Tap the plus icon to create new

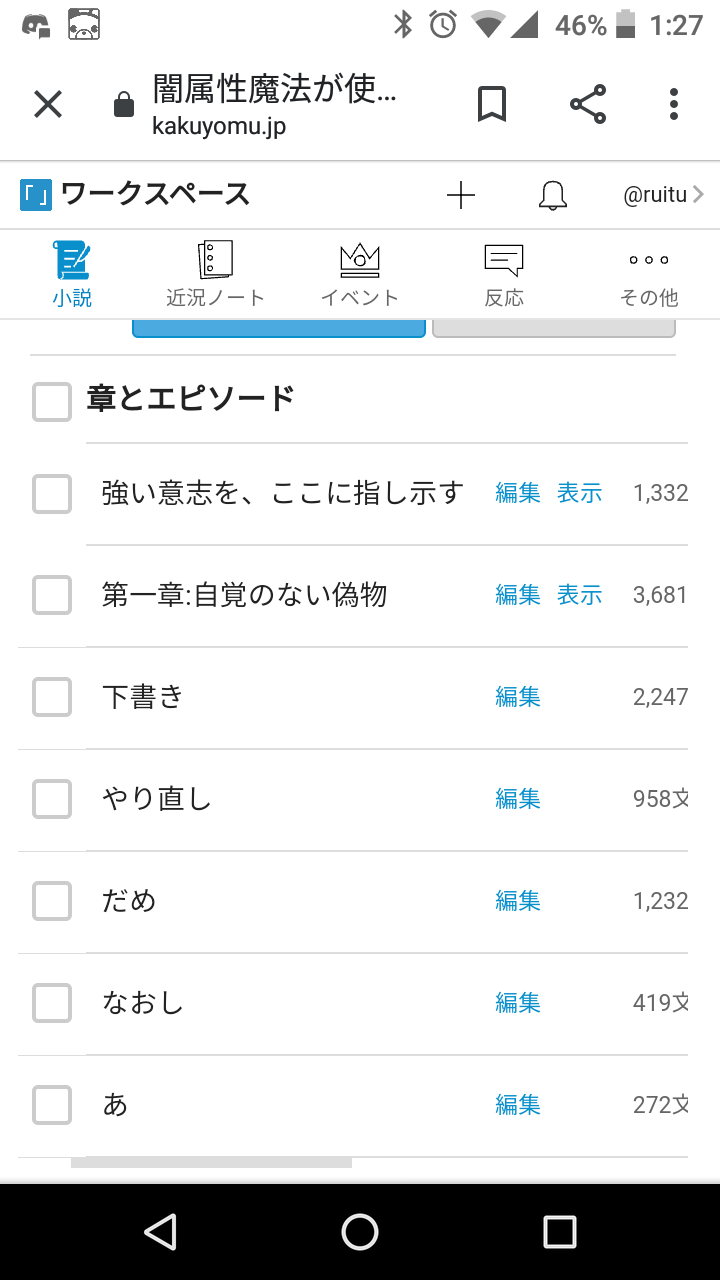pos(461,195)
